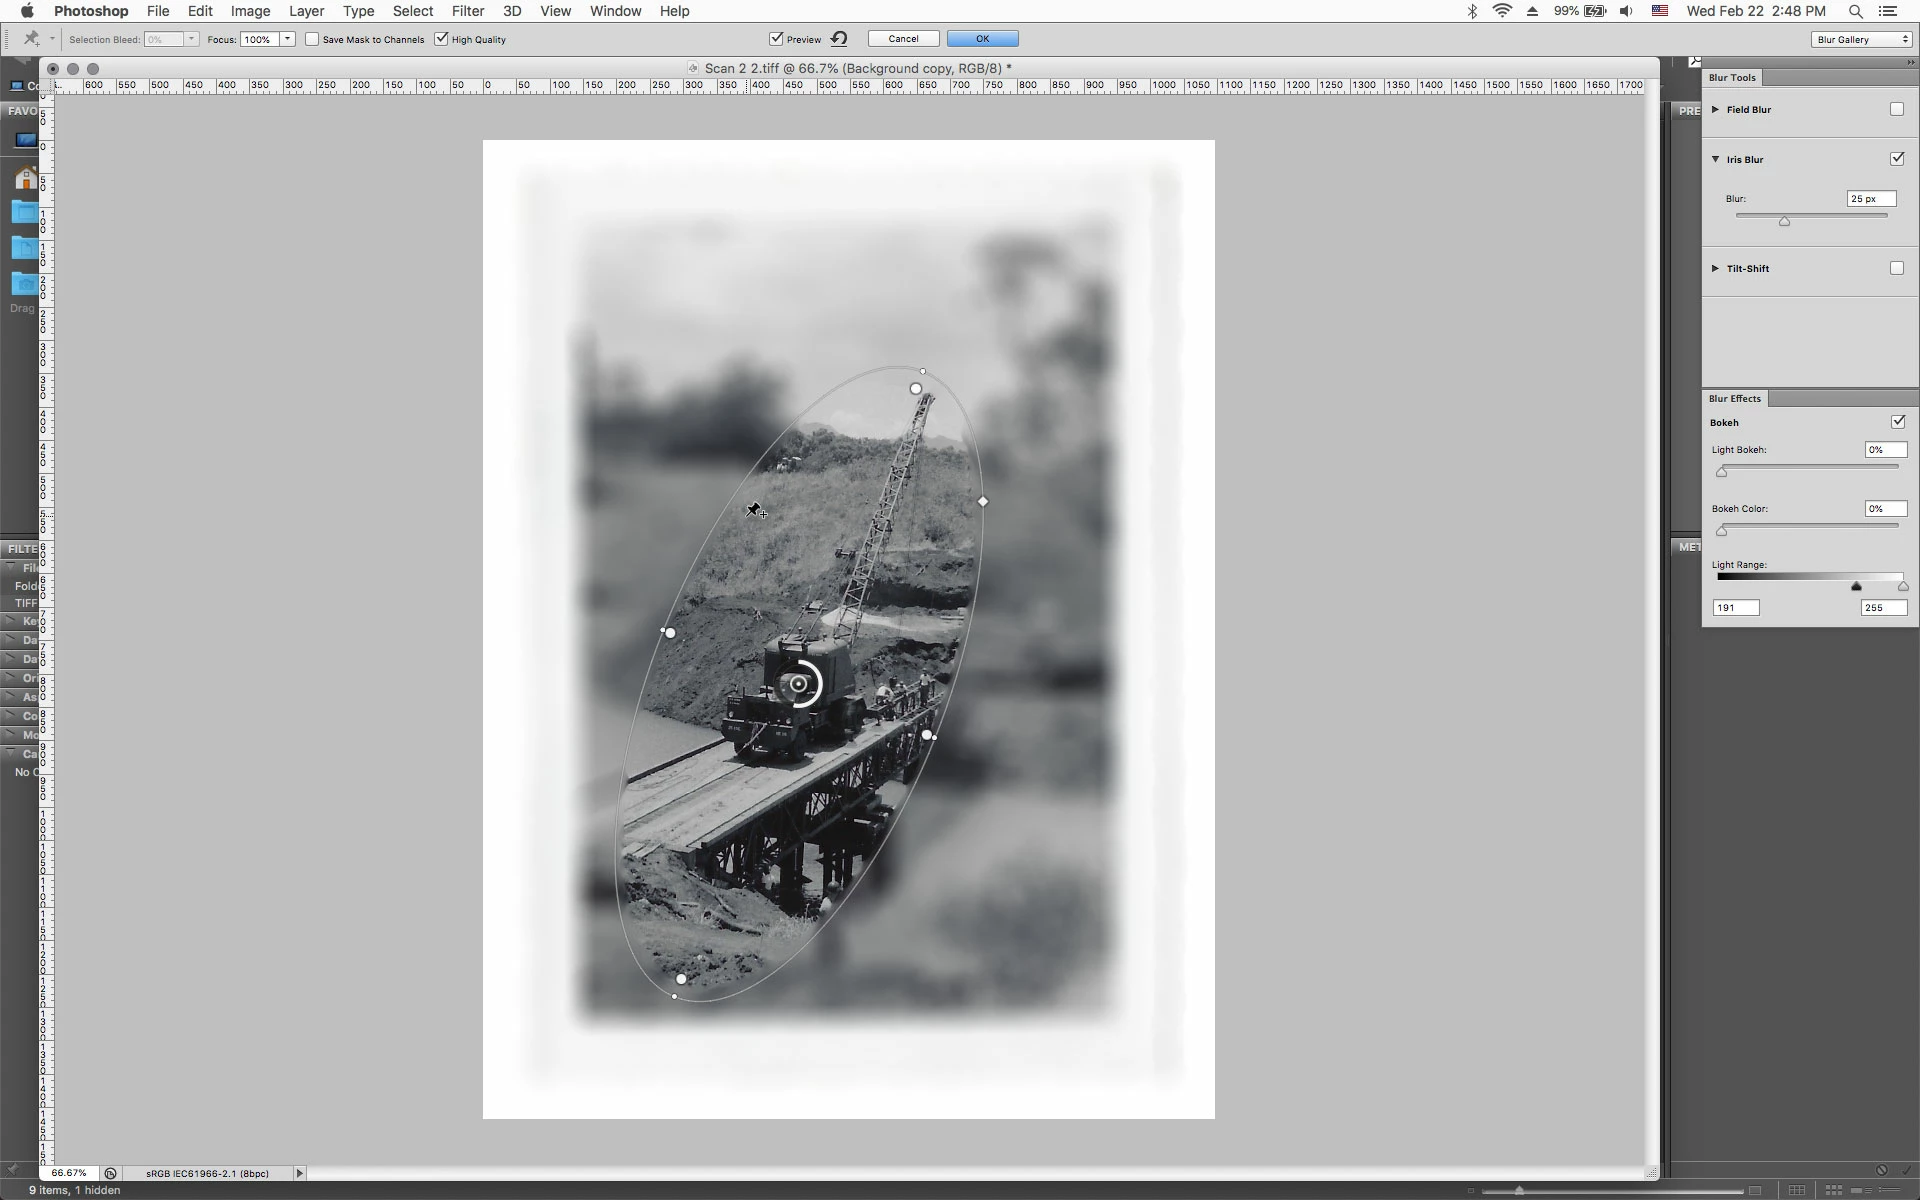Click the Bluetooth icon in menu bar

[x=1472, y=11]
